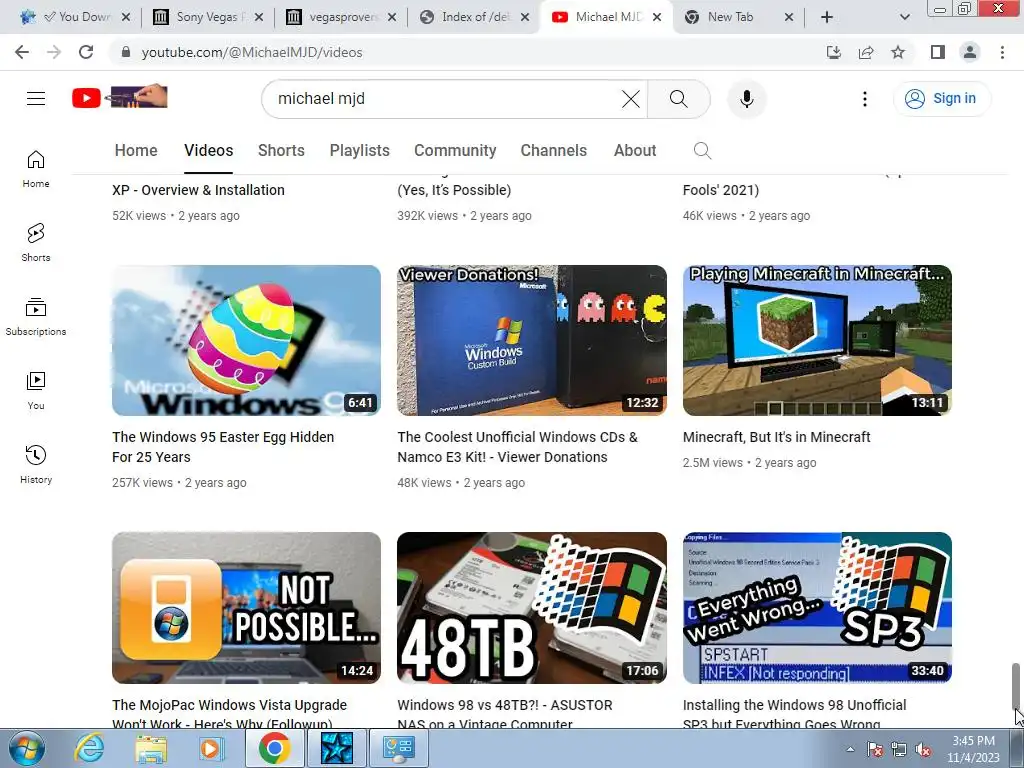Switch to Sony Vegas browser tab
Viewport: 1024px width, 768px height.
coord(207,17)
